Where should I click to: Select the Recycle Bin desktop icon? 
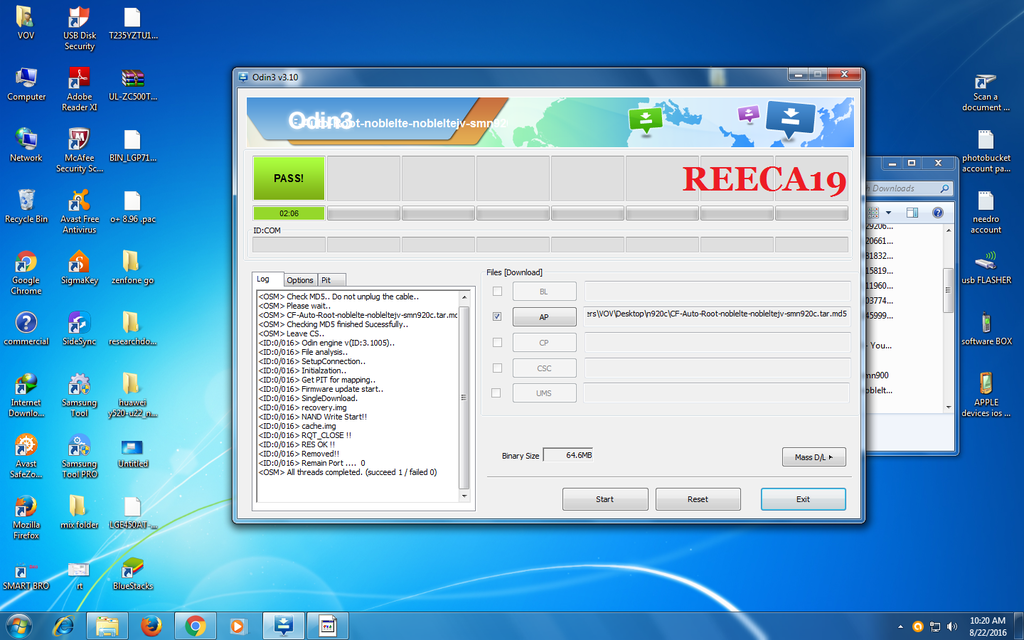26,203
